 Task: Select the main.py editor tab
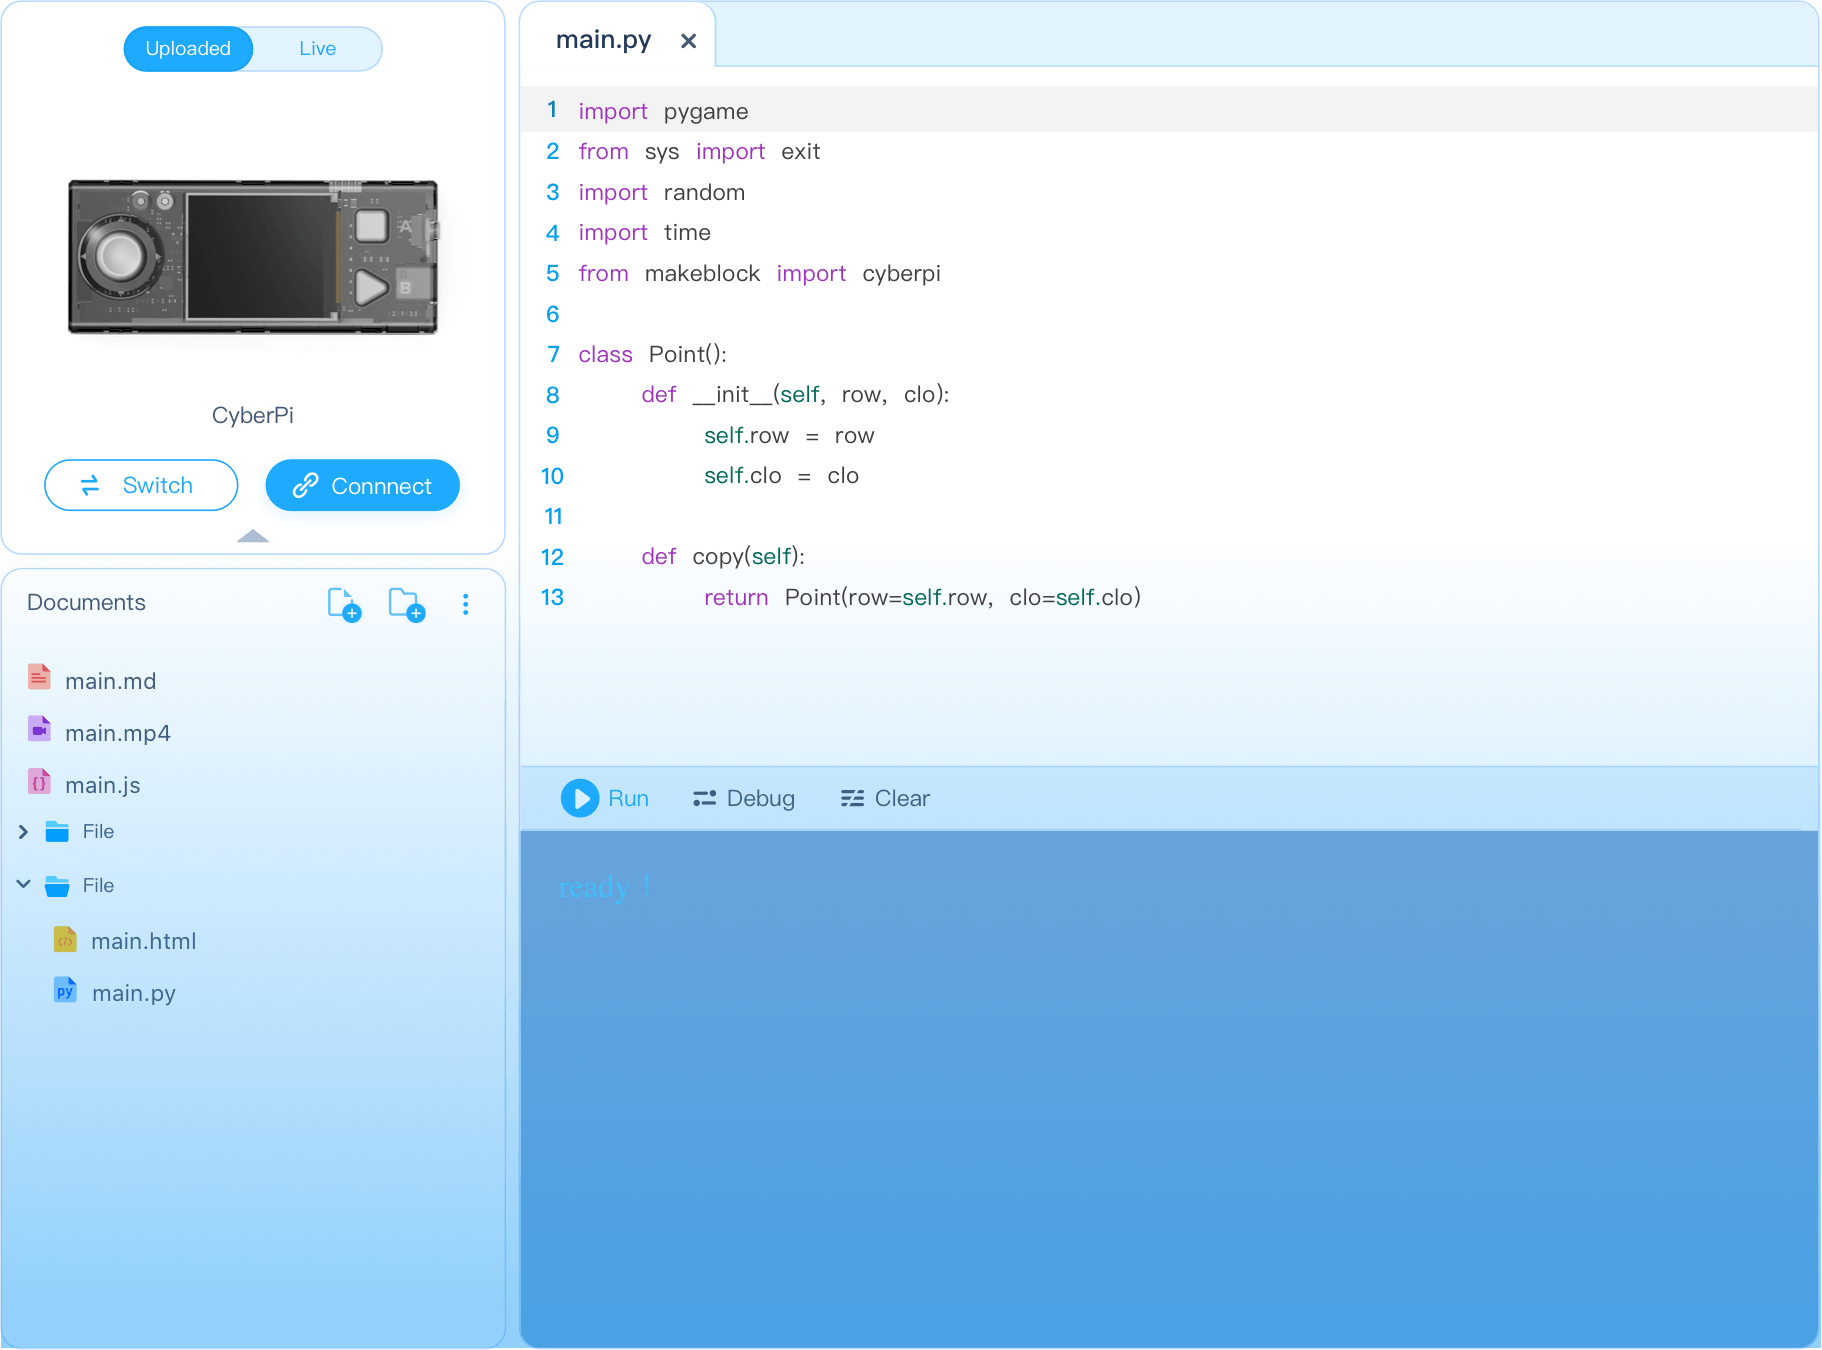(603, 40)
